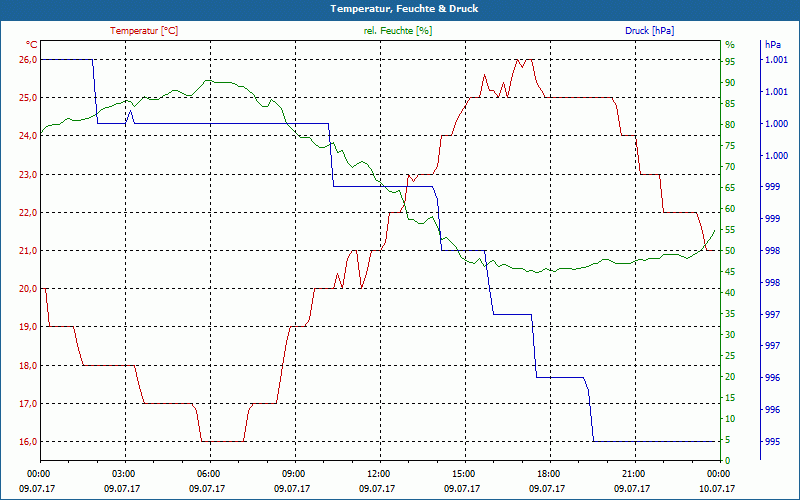Viewport: 800px width, 500px height.
Task: Select the 15:00 time axis label
Action: coord(462,473)
